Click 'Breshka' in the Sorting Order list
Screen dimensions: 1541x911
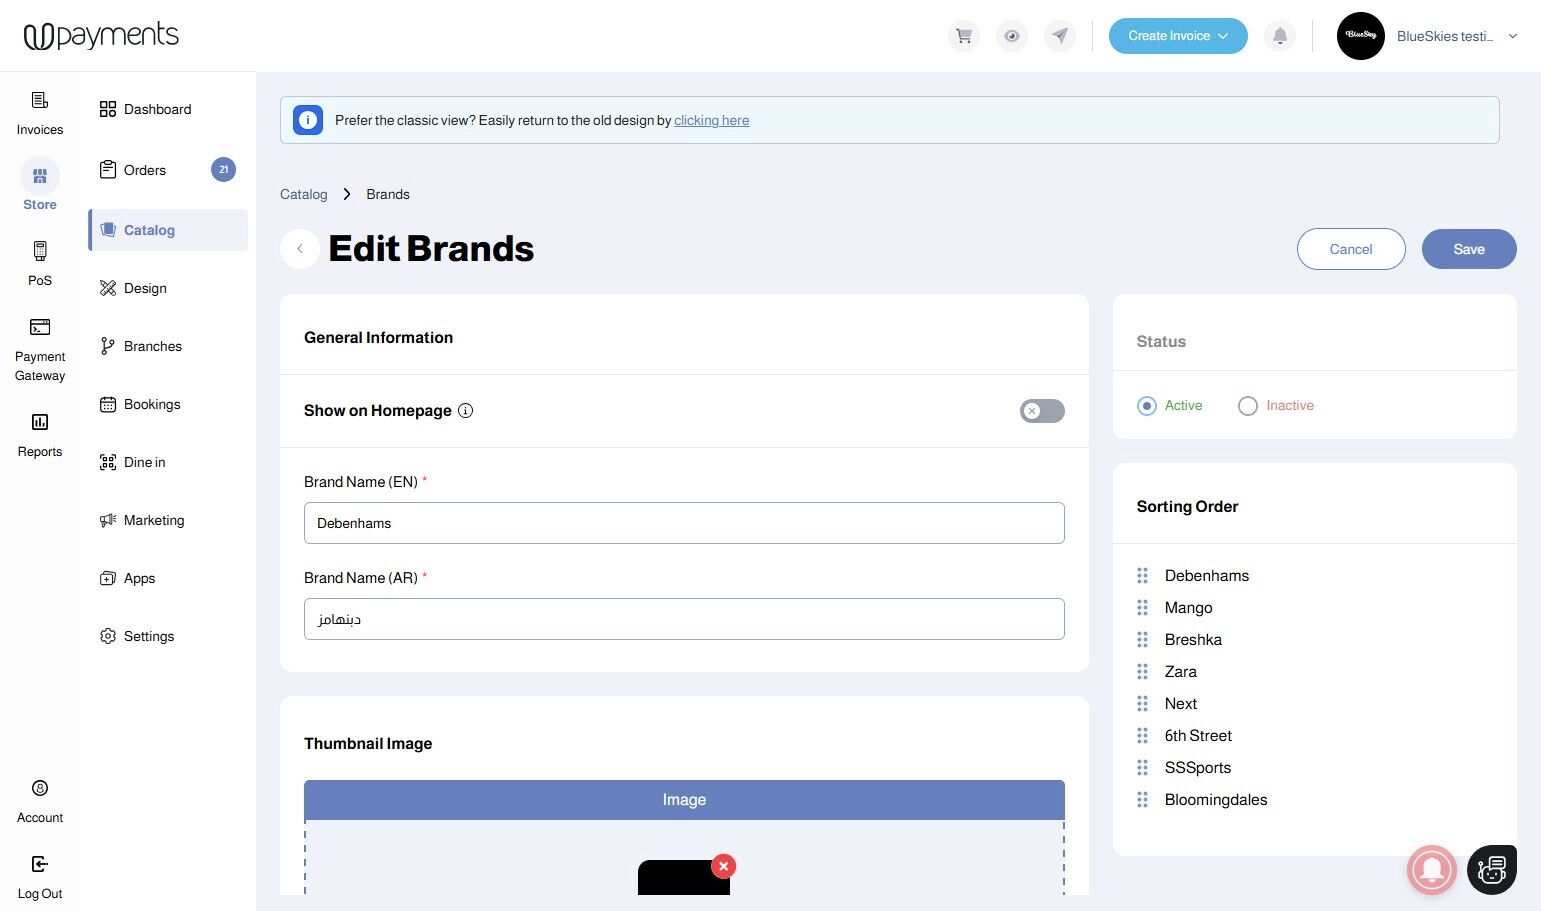point(1193,640)
